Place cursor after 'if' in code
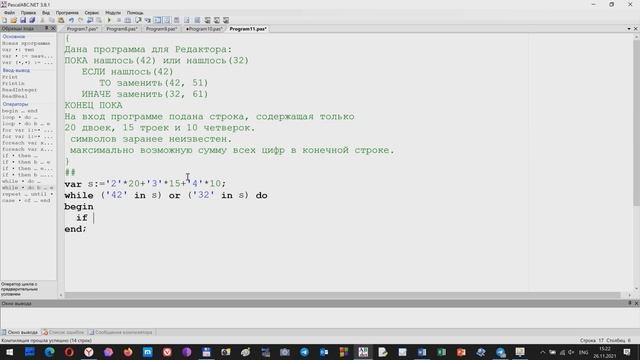Screen dimensions: 640x360 click(x=93, y=218)
